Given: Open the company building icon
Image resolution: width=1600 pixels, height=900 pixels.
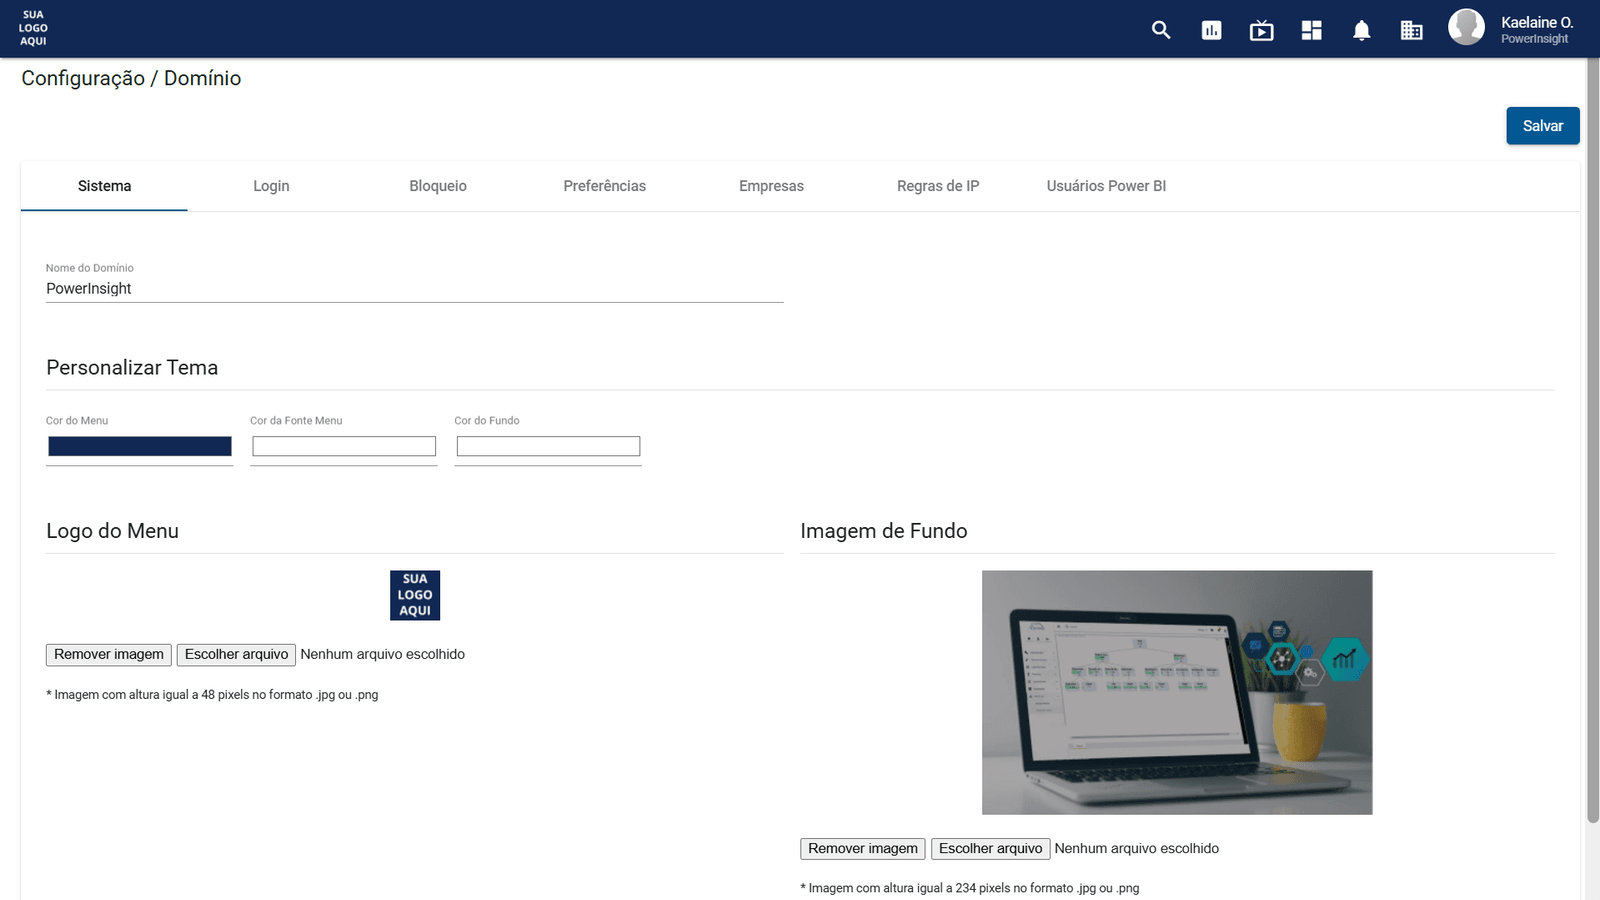Looking at the screenshot, I should pyautogui.click(x=1411, y=30).
